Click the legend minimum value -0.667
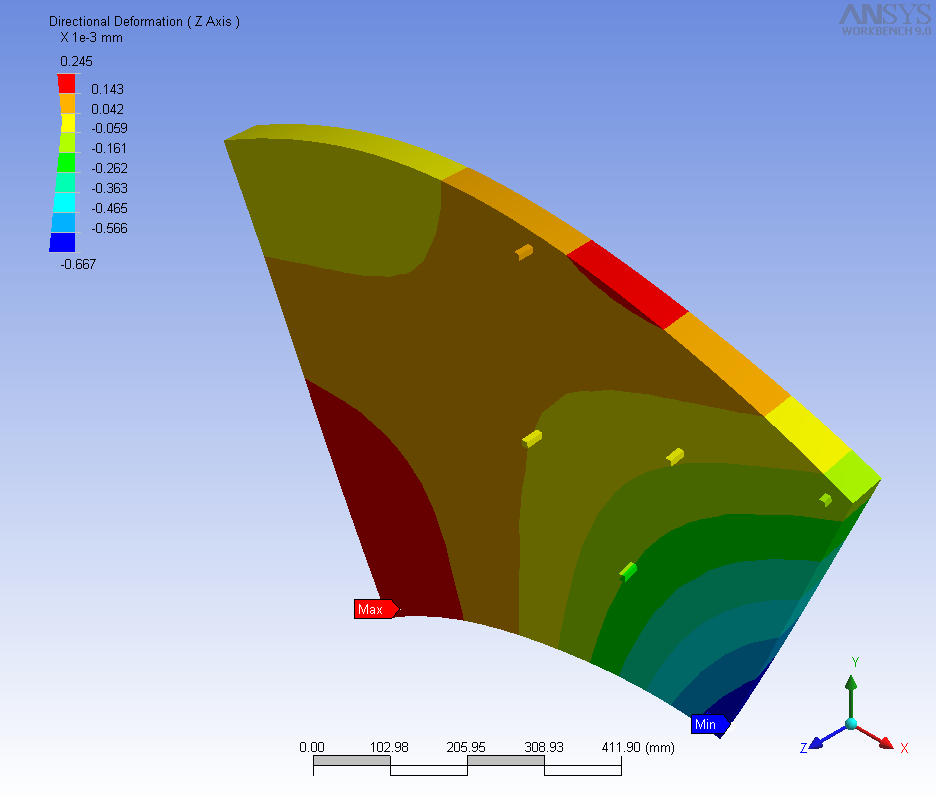This screenshot has width=936, height=800. click(78, 264)
